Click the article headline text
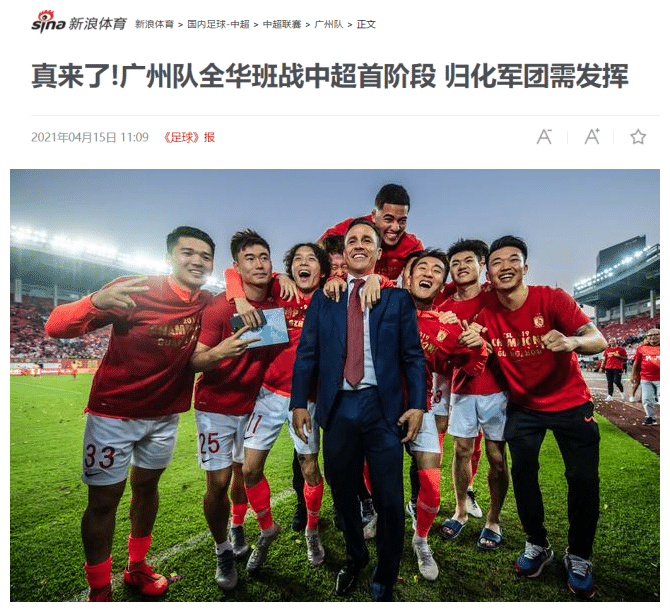Screen dimensions: 670x612 click(330, 76)
